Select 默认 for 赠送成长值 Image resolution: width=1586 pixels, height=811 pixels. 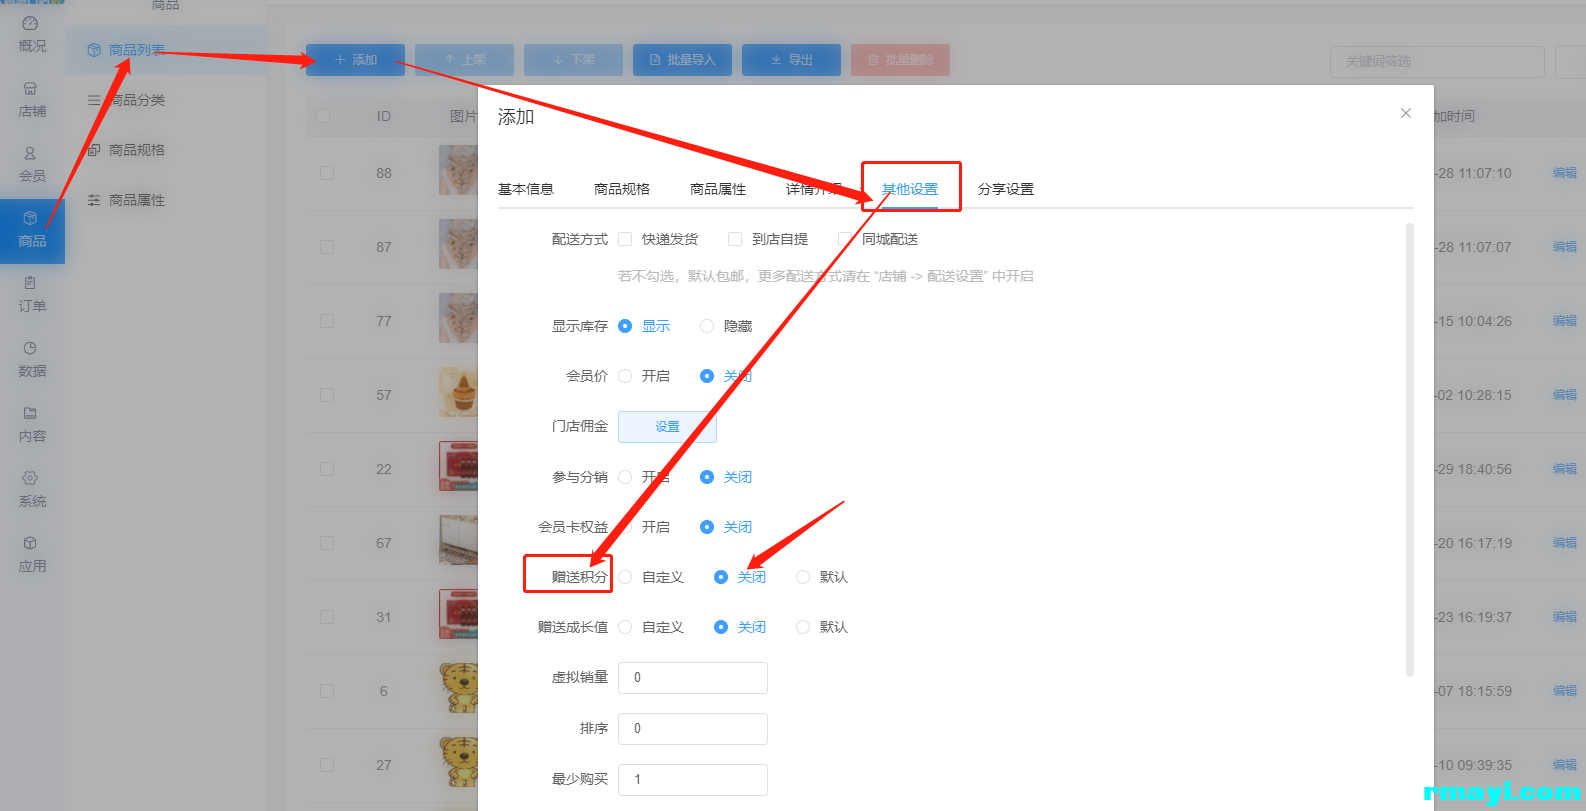click(803, 627)
